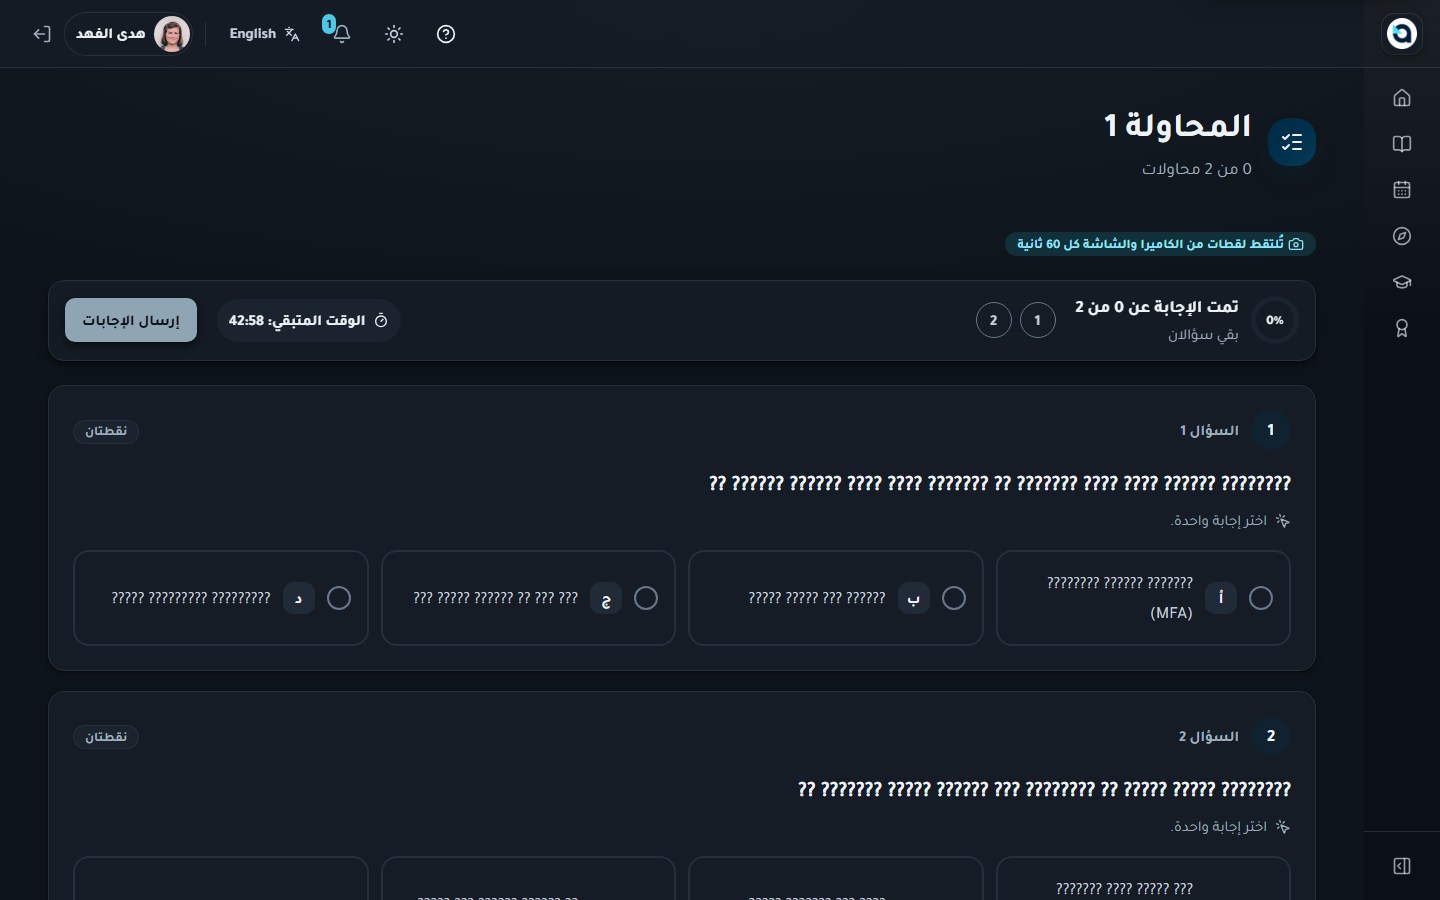Screen dimensions: 1440x900
Task: Click the camera icon in the notice
Action: click(x=1297, y=244)
